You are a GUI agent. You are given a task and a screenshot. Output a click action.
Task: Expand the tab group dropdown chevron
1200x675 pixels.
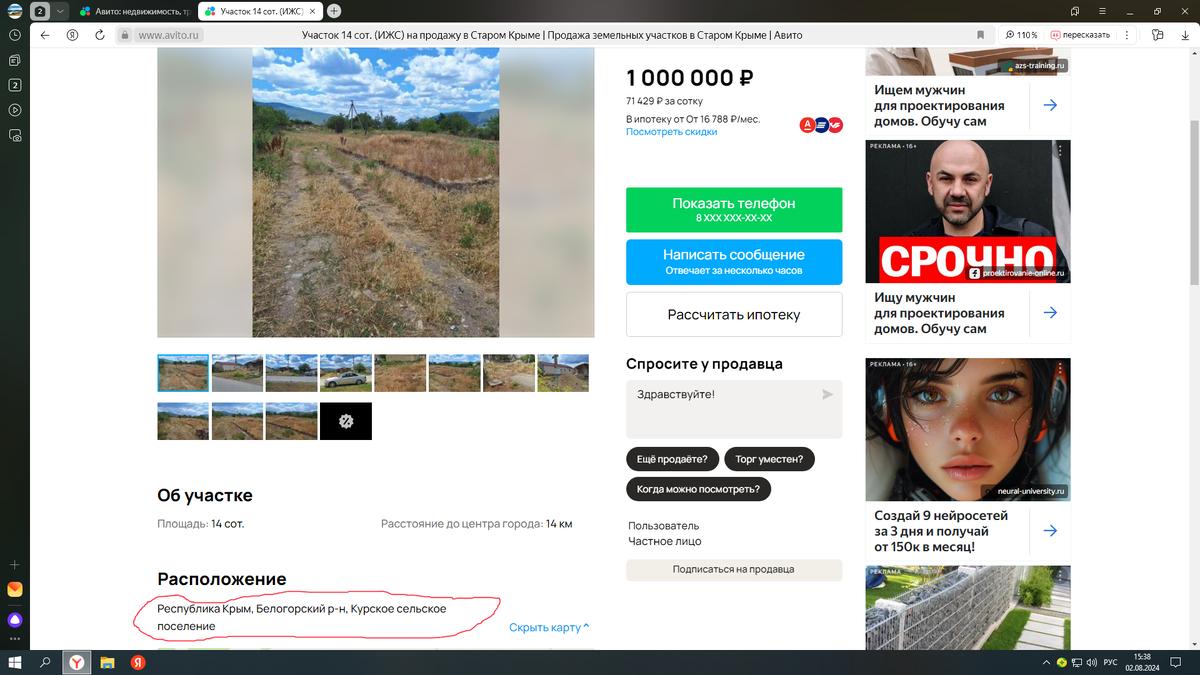61,11
